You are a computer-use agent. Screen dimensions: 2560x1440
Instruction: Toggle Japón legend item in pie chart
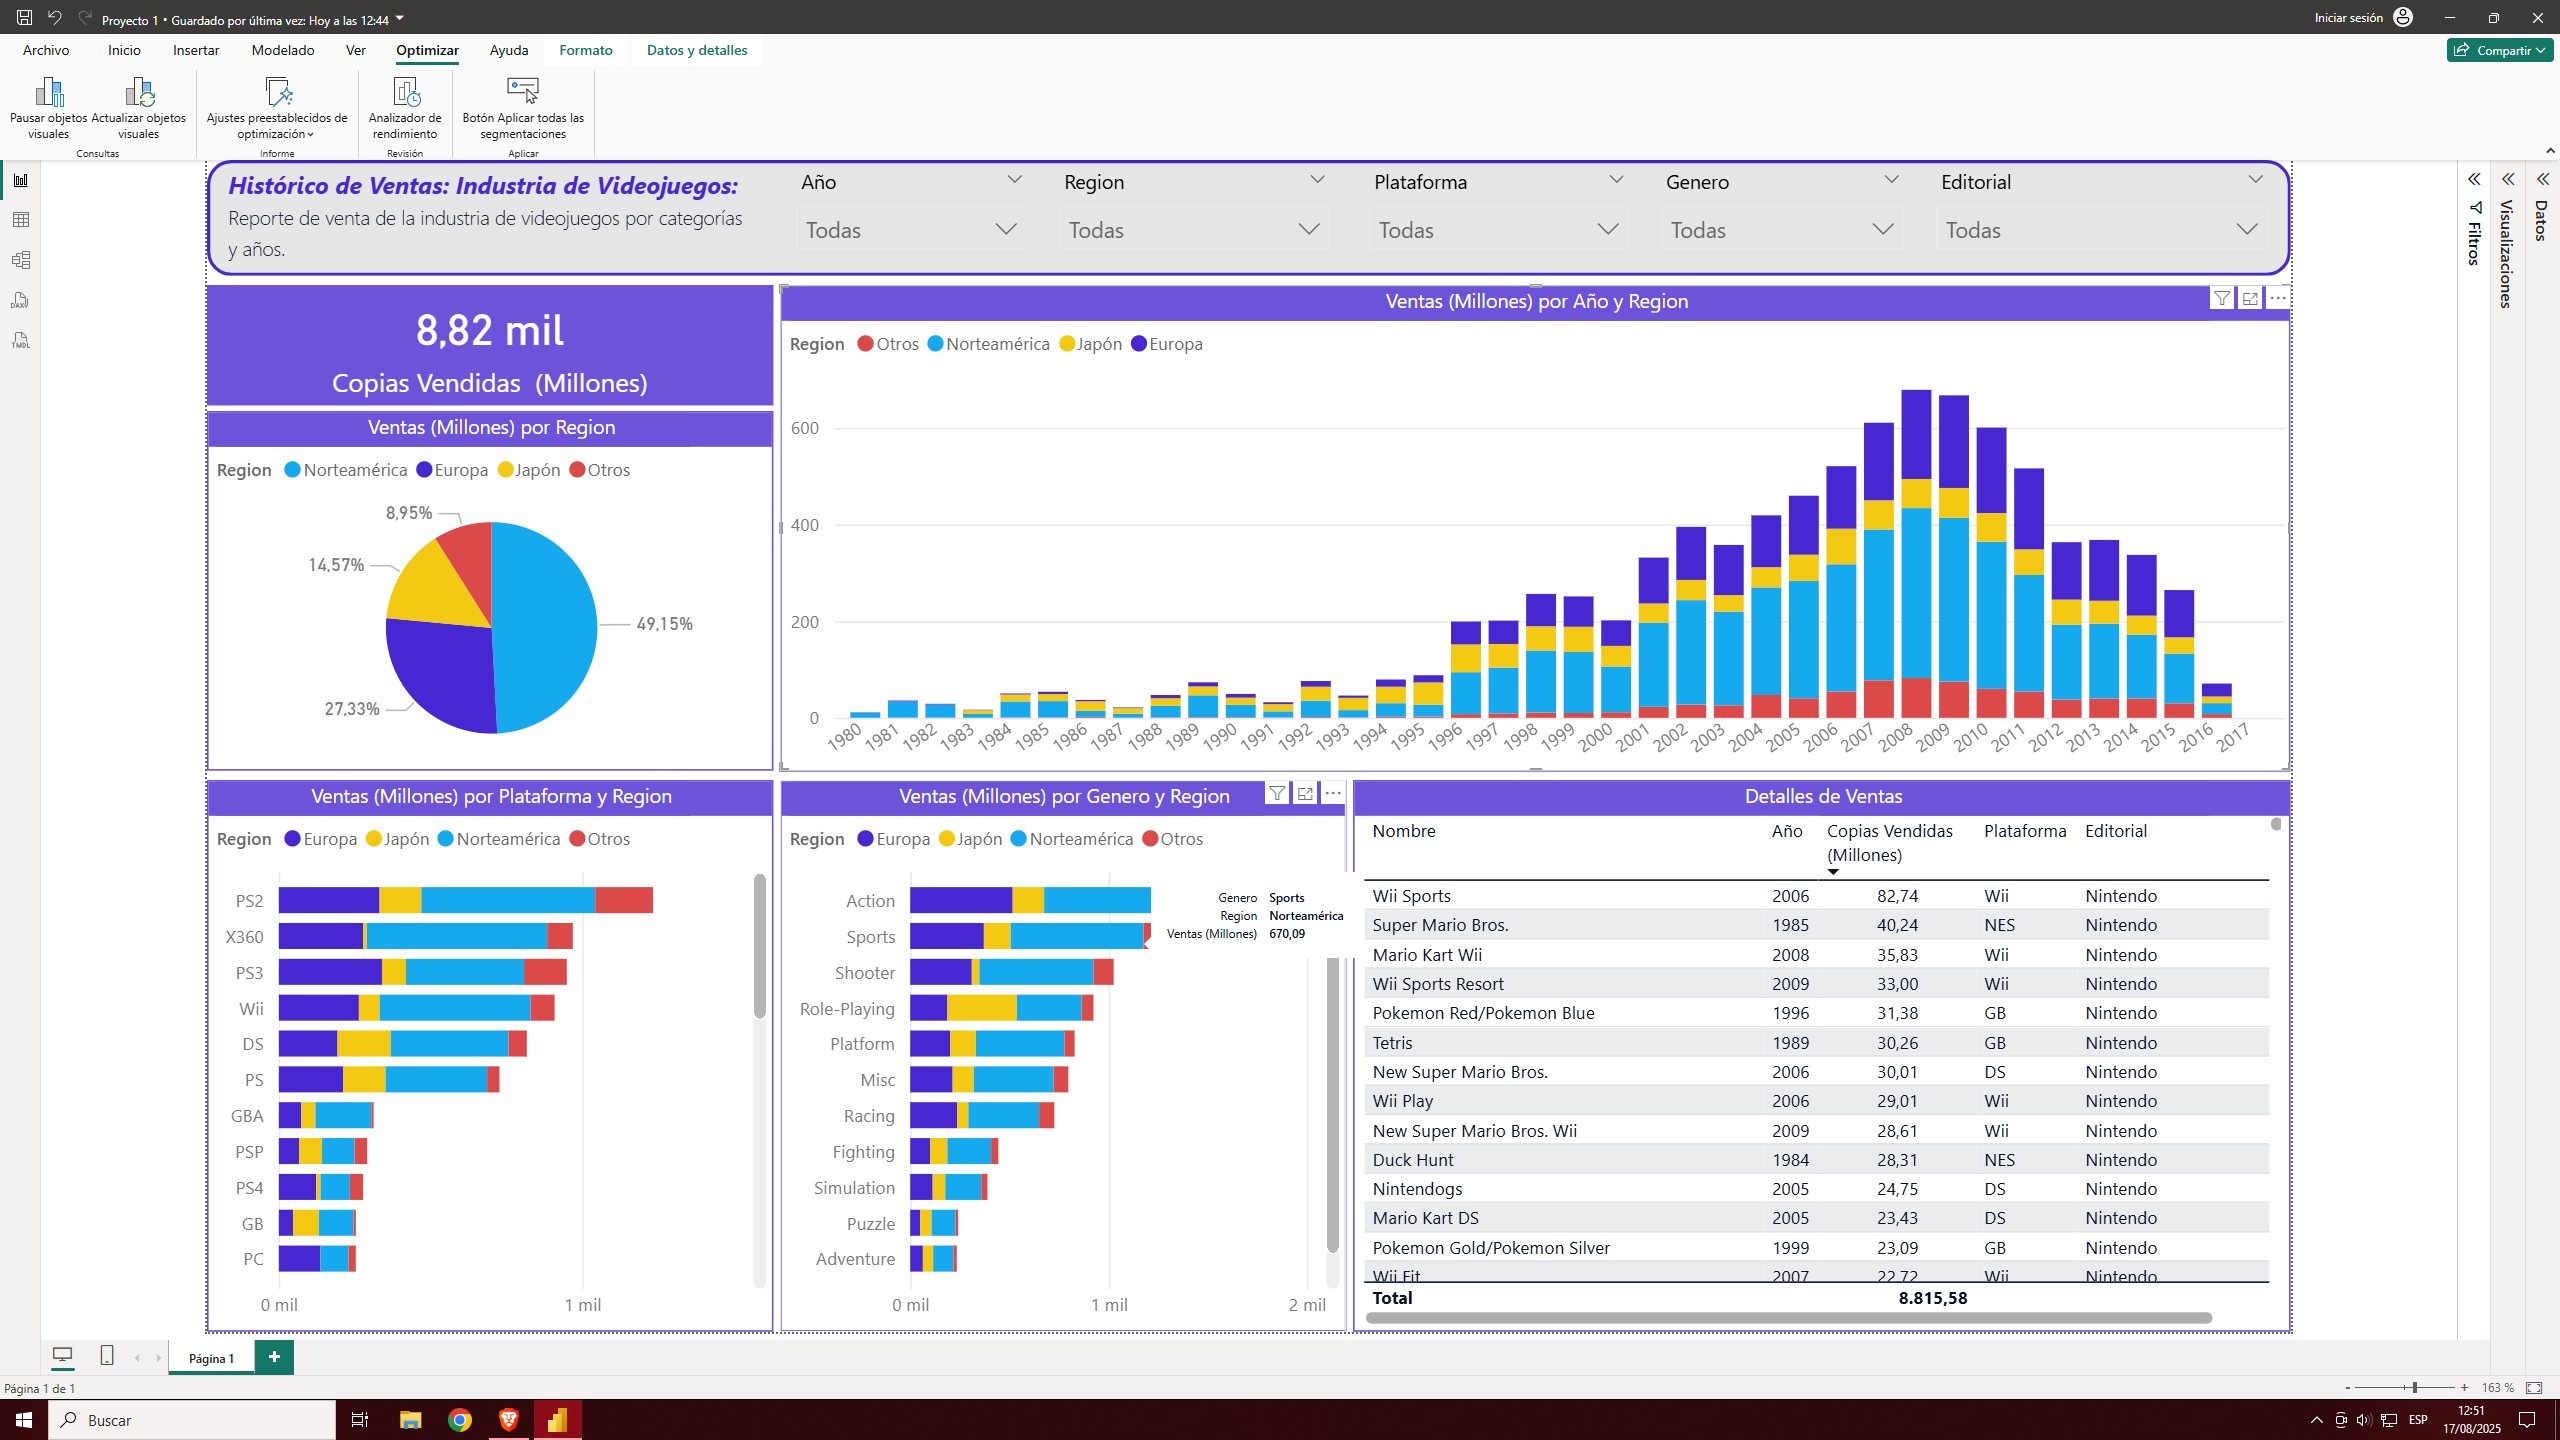click(x=529, y=470)
